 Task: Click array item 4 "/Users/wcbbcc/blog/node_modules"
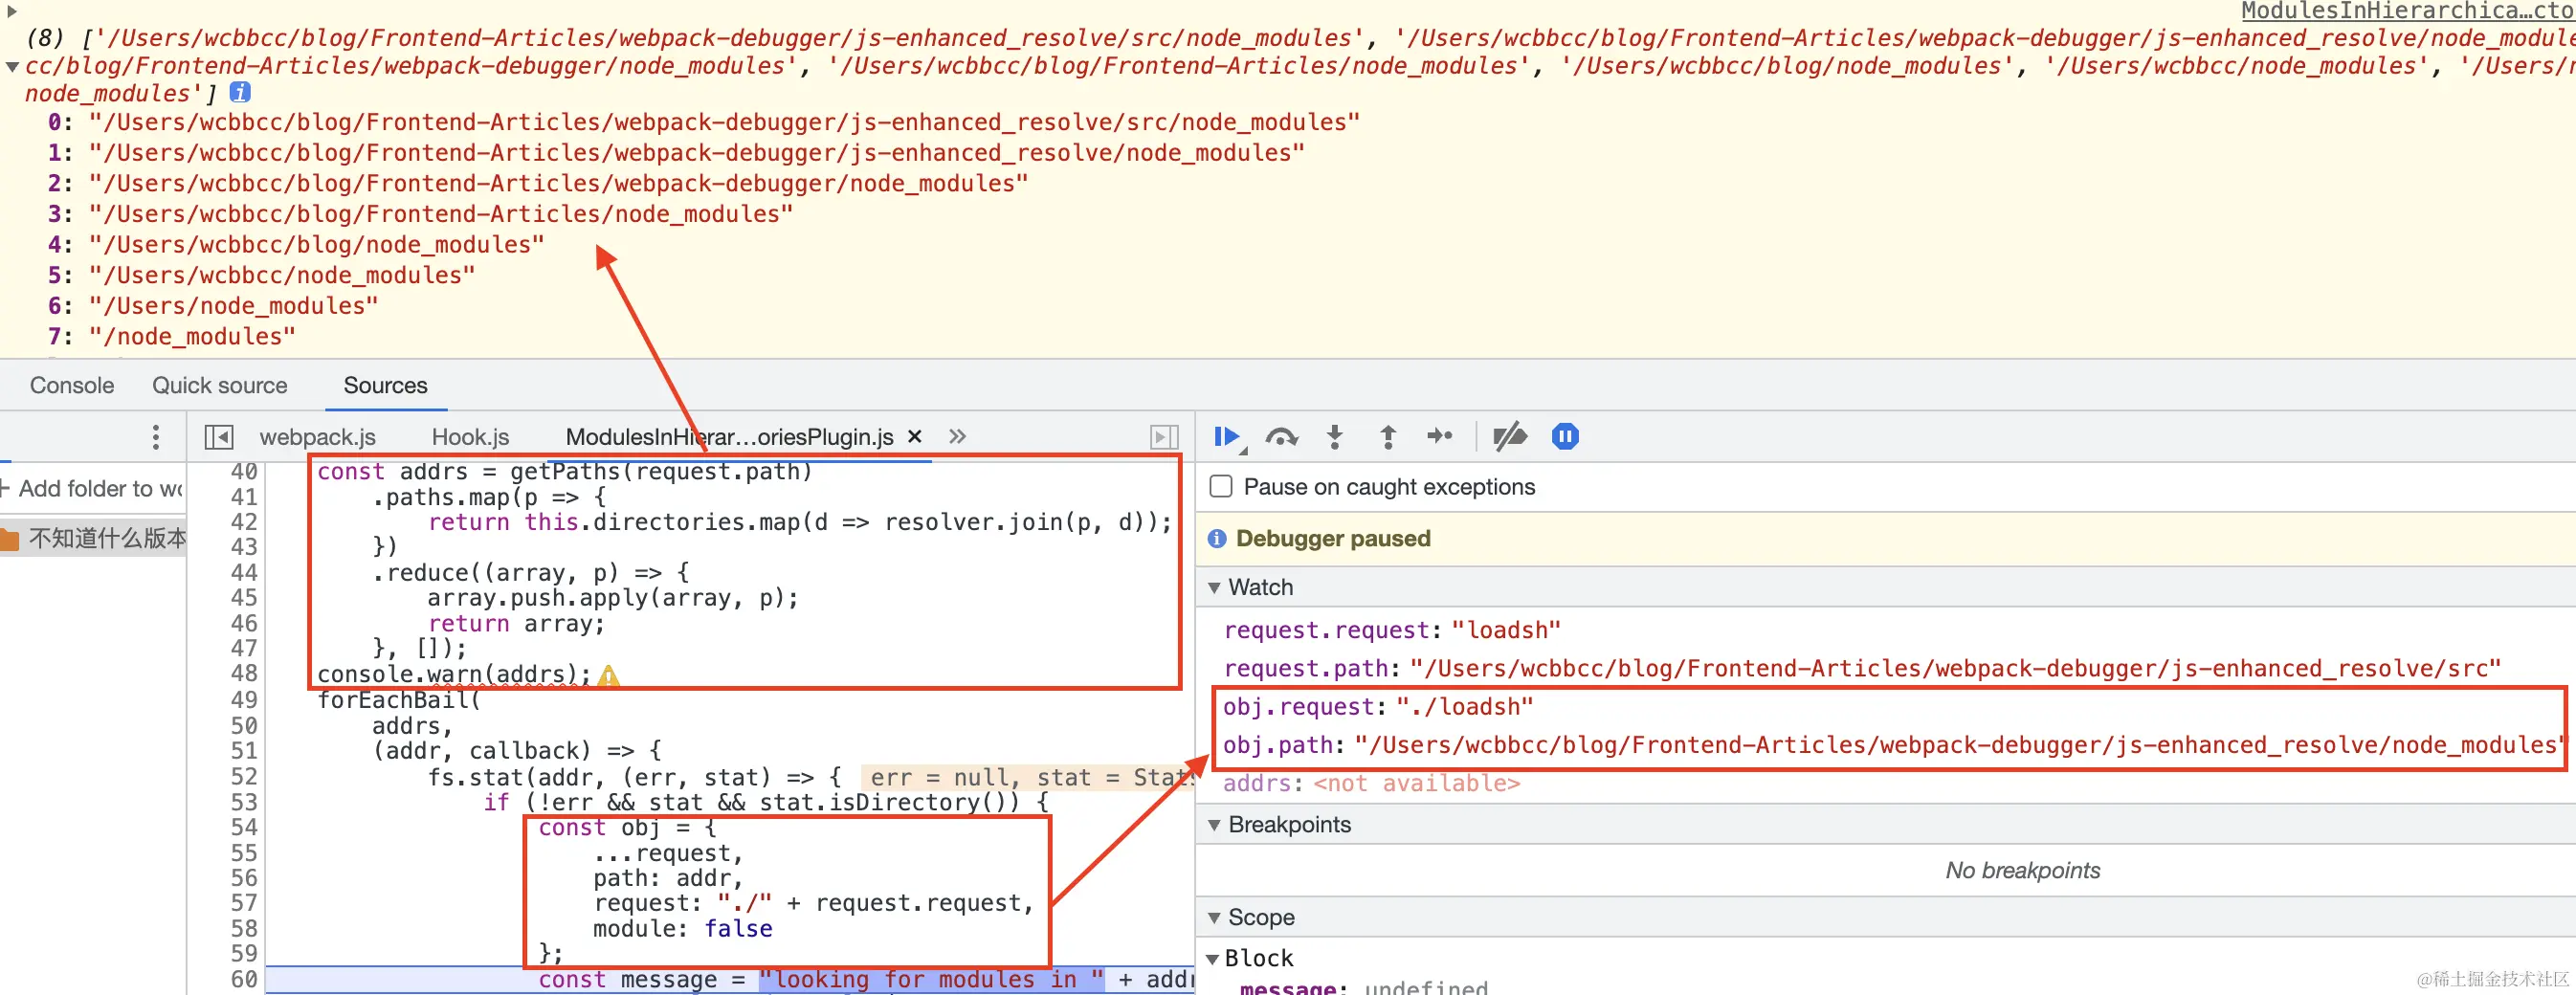316,245
